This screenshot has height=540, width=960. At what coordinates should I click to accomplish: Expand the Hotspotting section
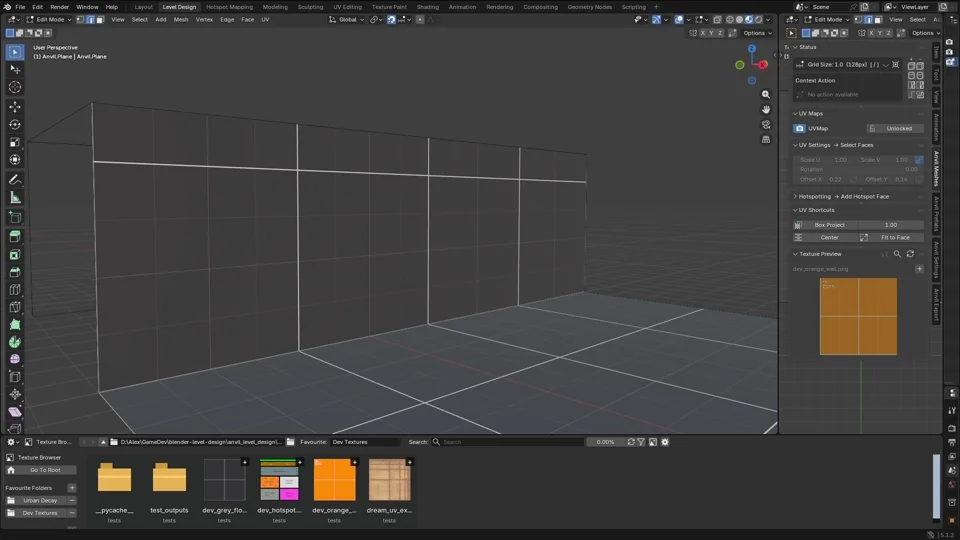(795, 197)
